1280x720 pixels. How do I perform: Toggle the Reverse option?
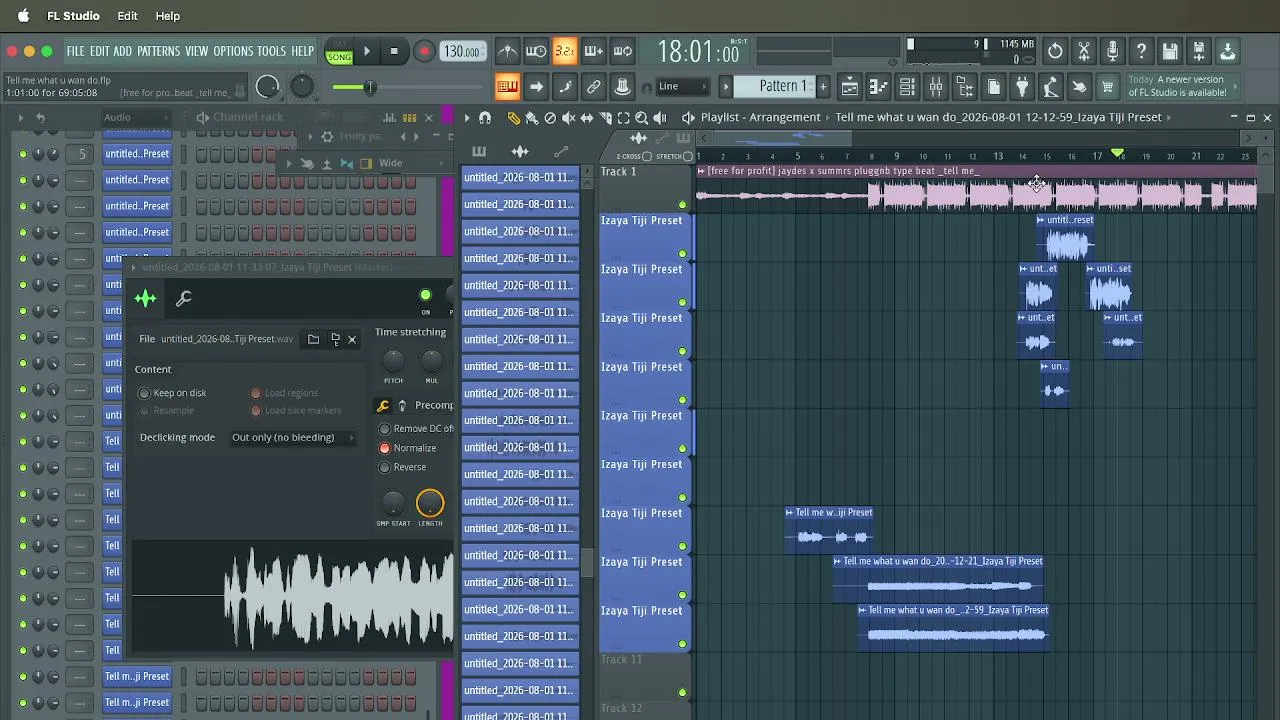pyautogui.click(x=384, y=467)
